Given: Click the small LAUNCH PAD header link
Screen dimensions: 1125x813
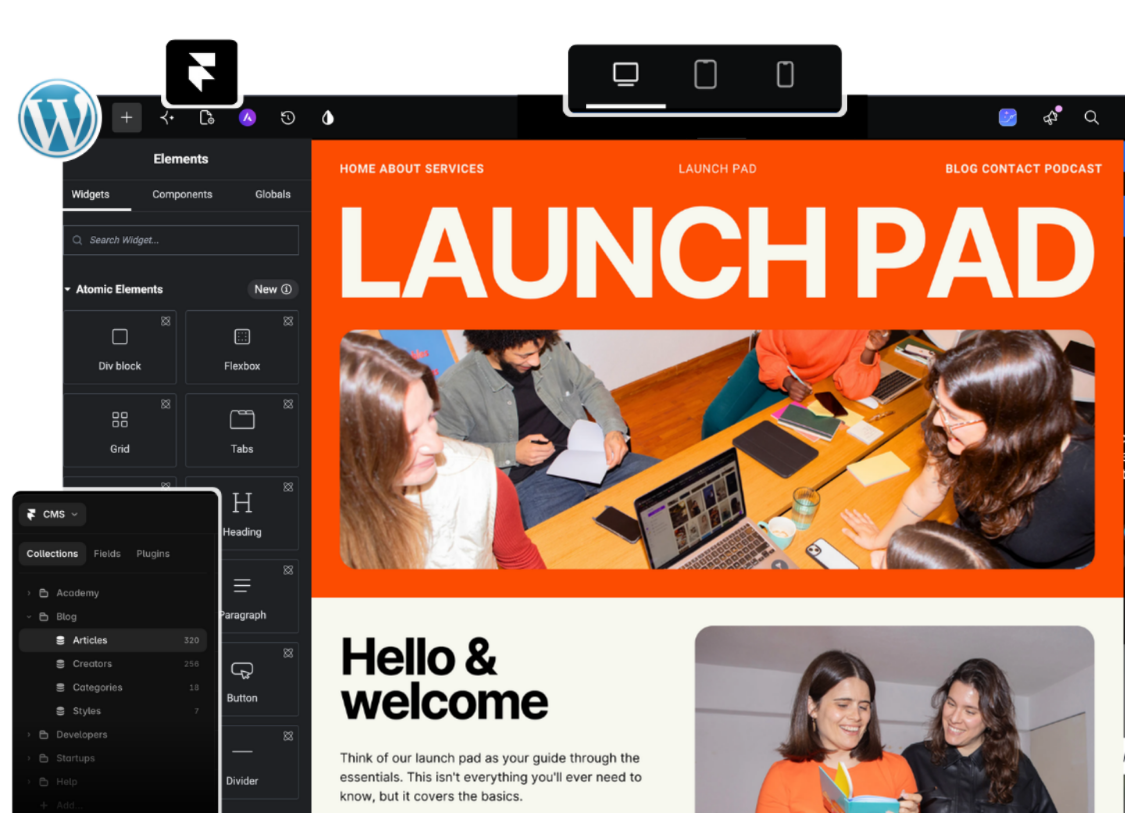Looking at the screenshot, I should click(717, 169).
